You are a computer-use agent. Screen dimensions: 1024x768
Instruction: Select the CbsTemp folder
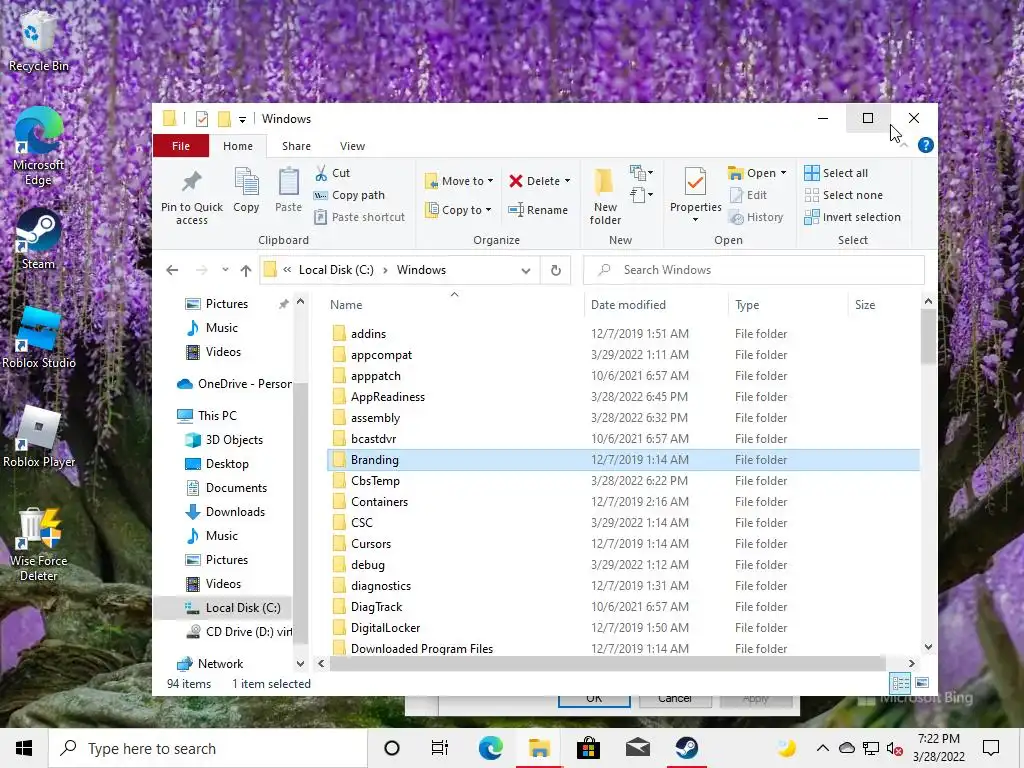pyautogui.click(x=624, y=481)
